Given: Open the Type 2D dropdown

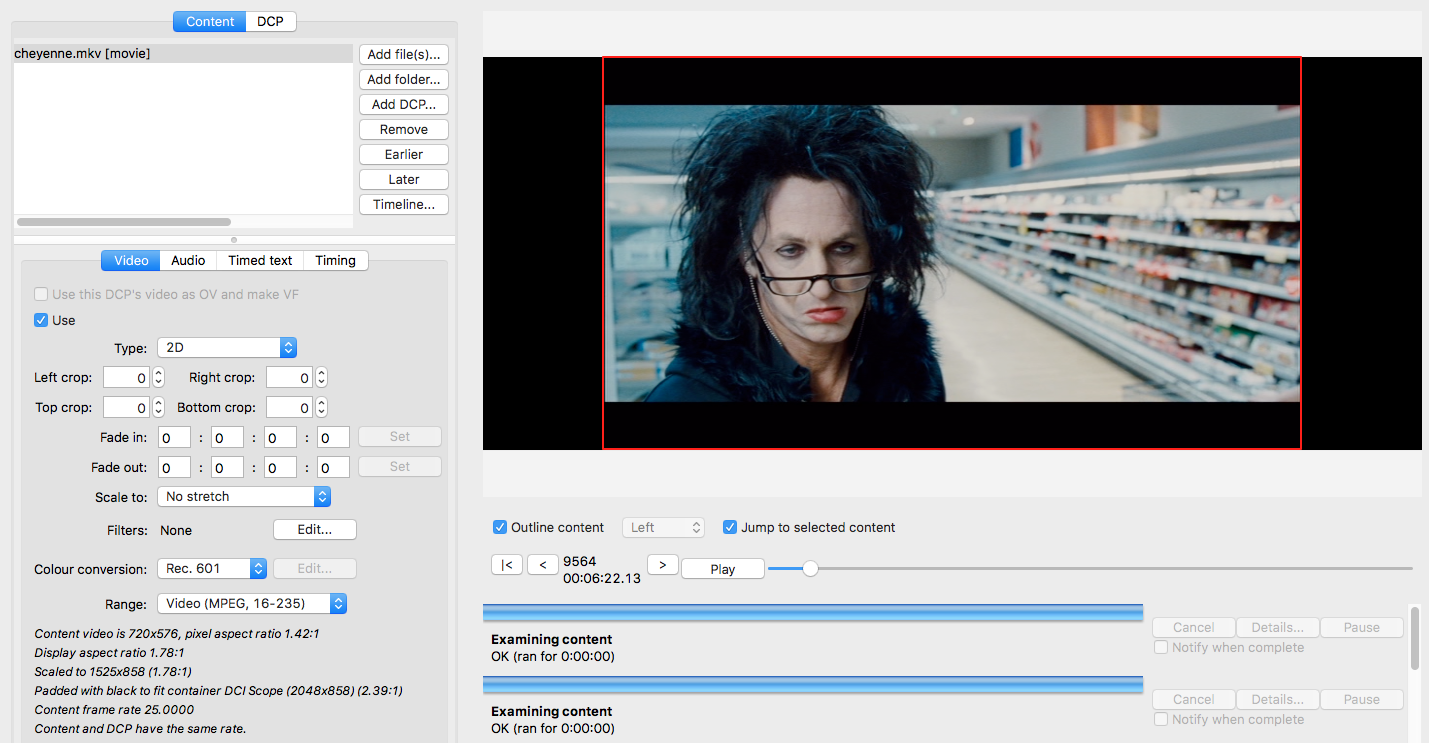Looking at the screenshot, I should point(227,348).
